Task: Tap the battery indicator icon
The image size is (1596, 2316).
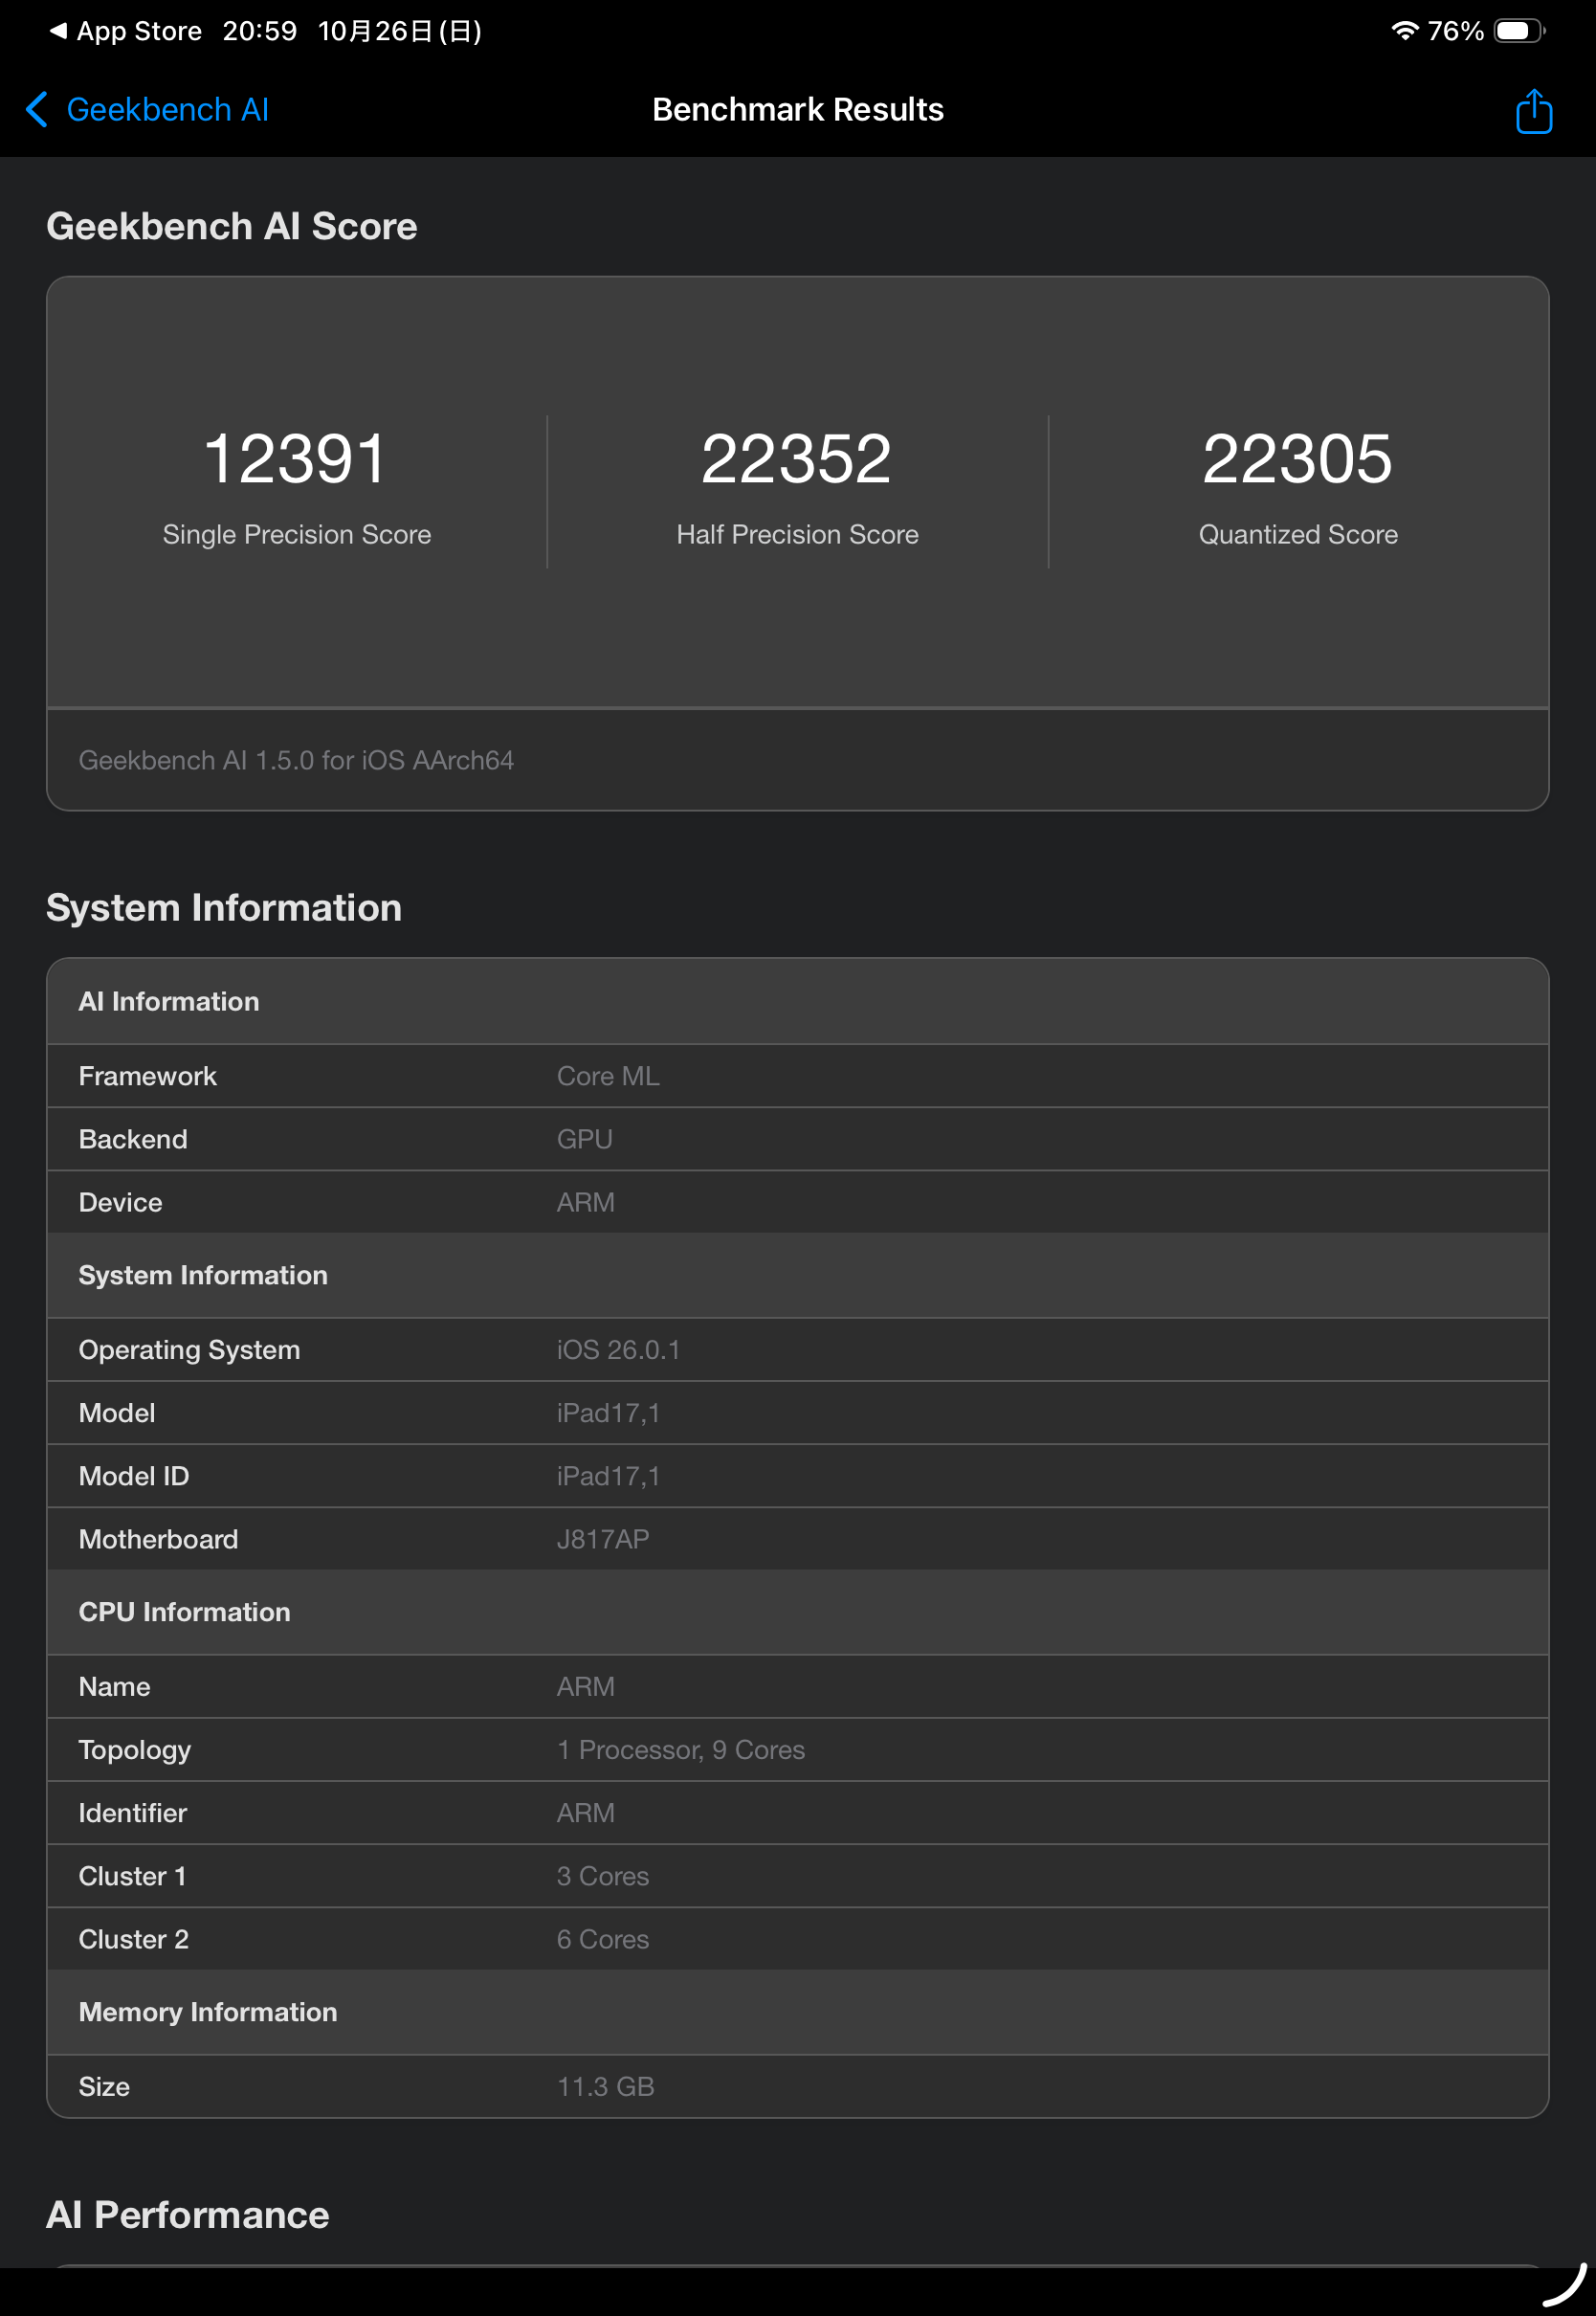Action: 1518,31
